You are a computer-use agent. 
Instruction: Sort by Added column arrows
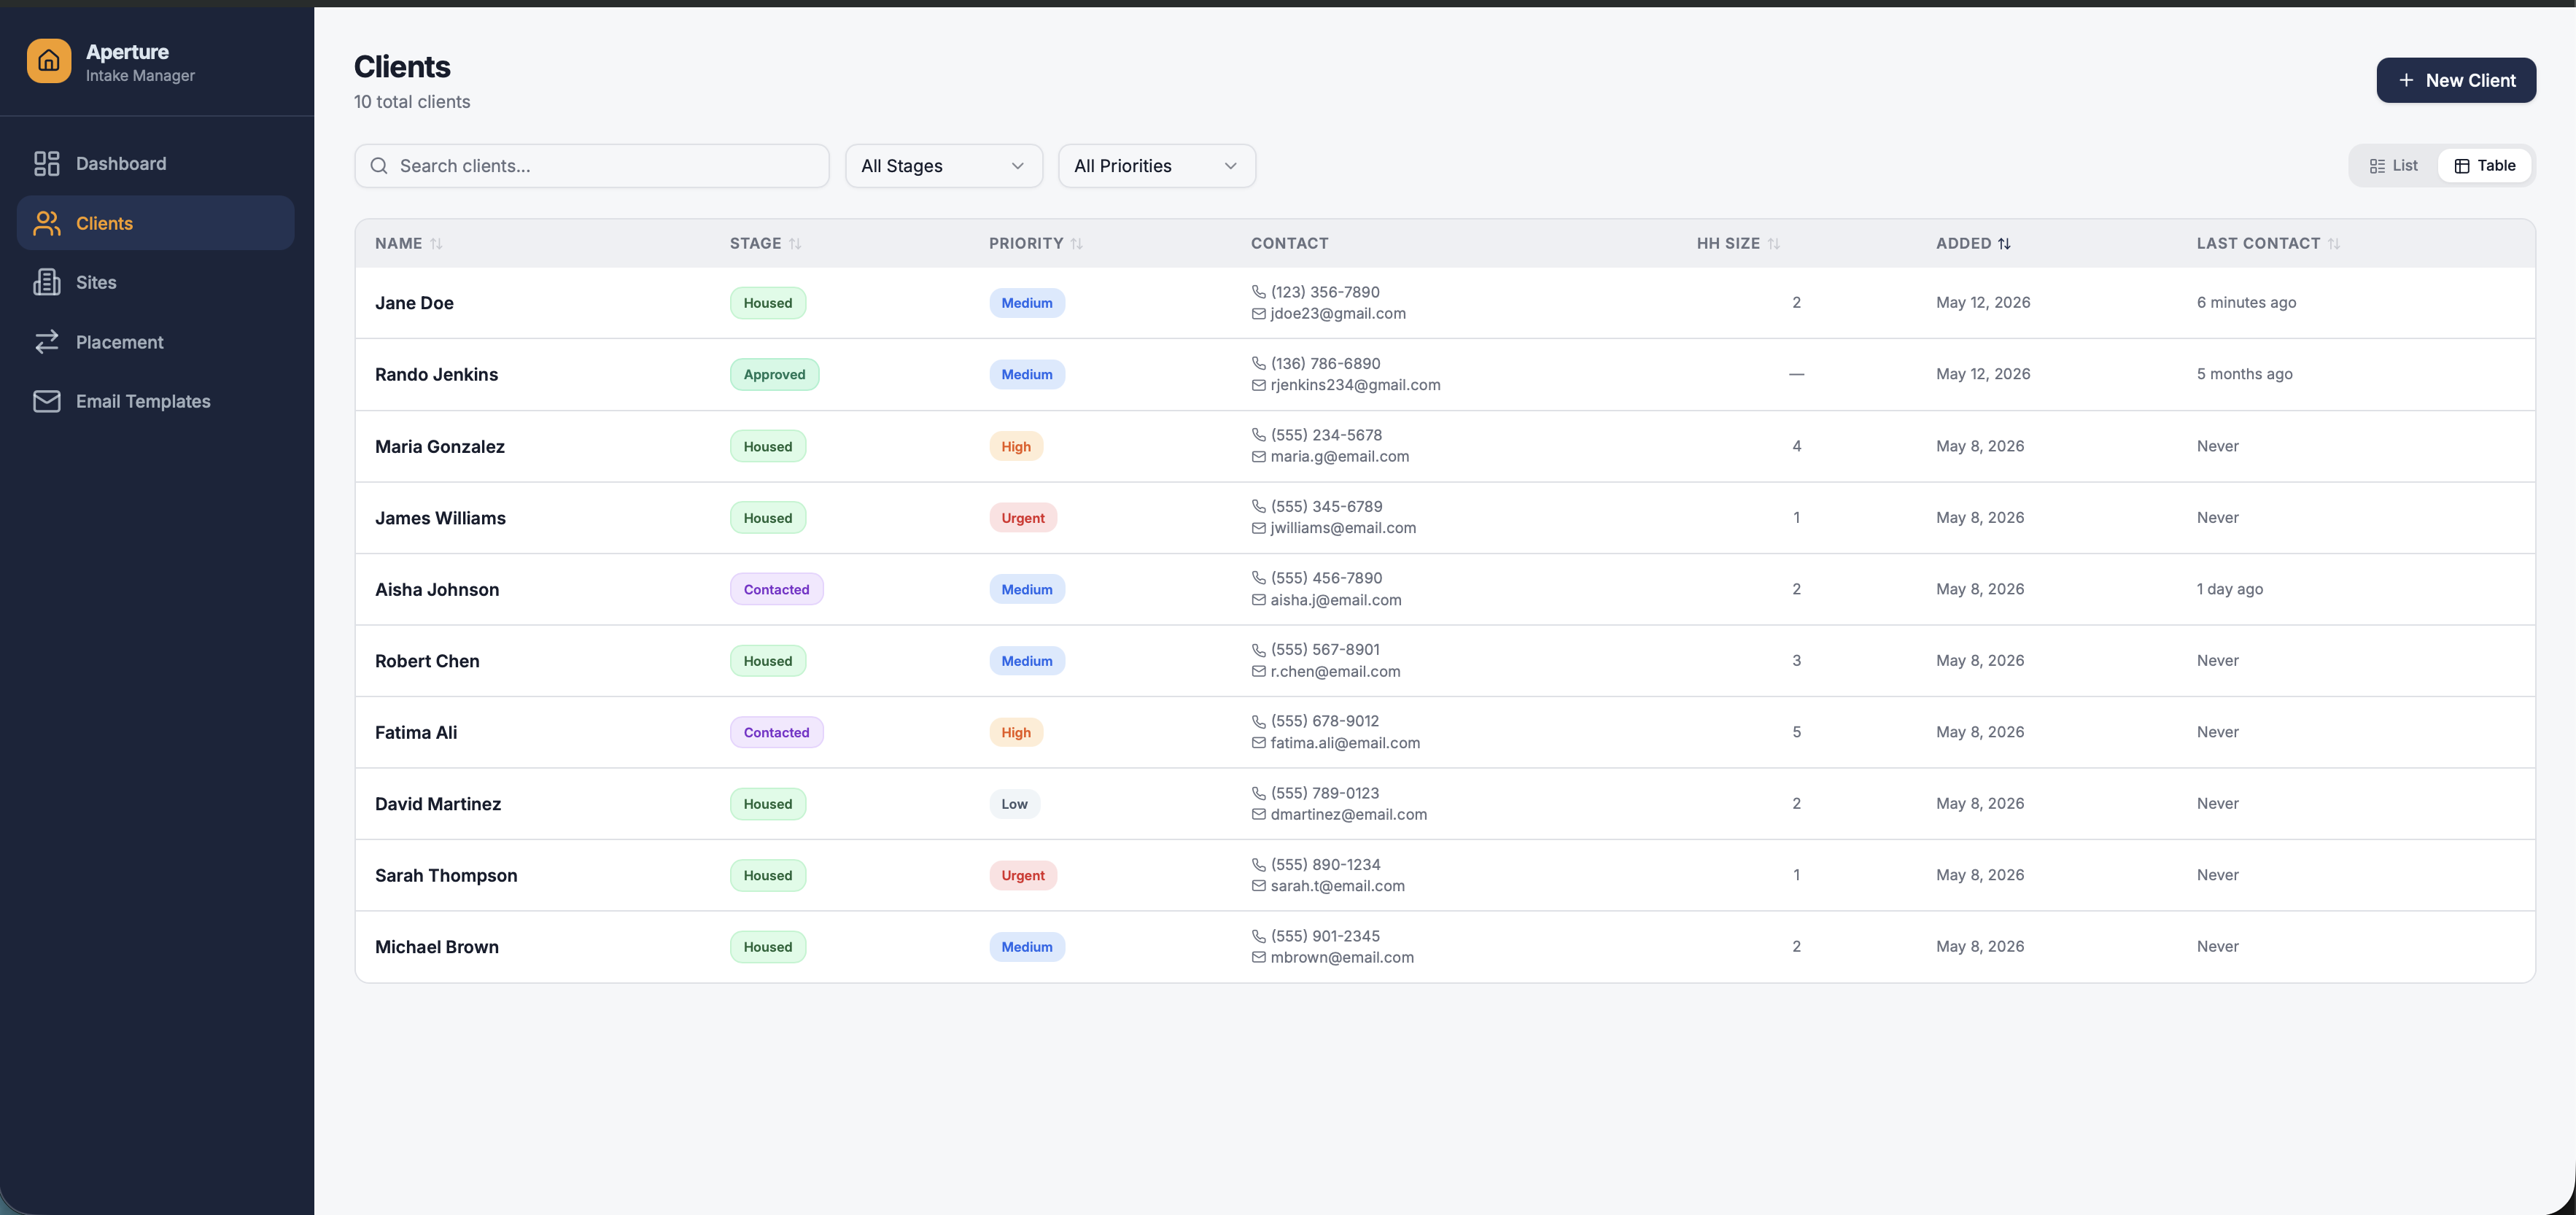(x=2004, y=244)
